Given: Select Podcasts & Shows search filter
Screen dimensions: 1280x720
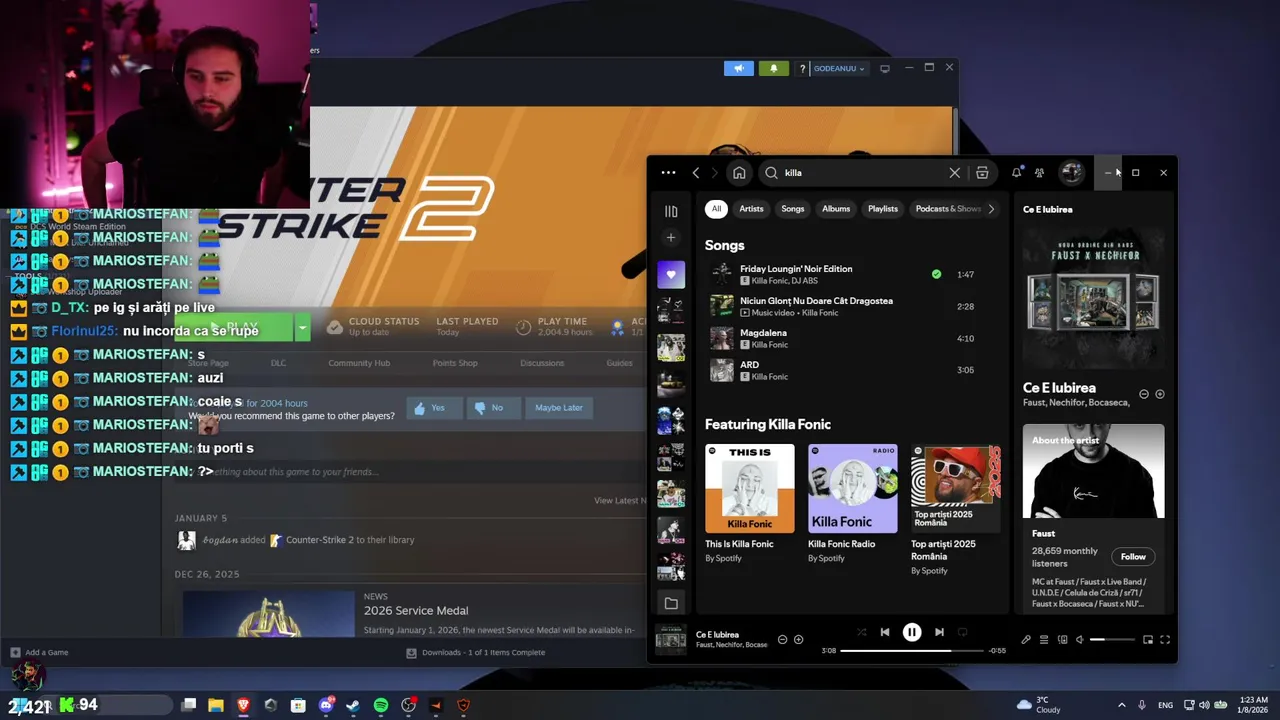Looking at the screenshot, I should tap(948, 209).
